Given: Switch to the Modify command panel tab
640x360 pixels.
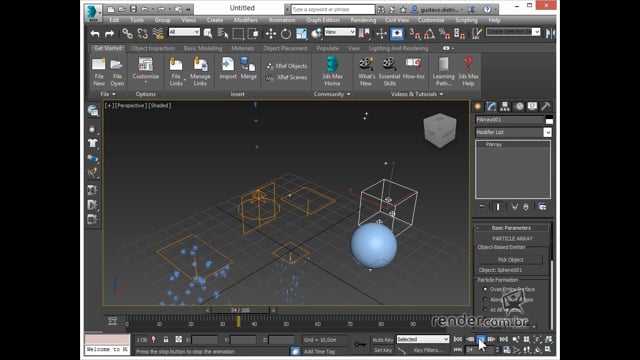Looking at the screenshot, I should coord(491,107).
